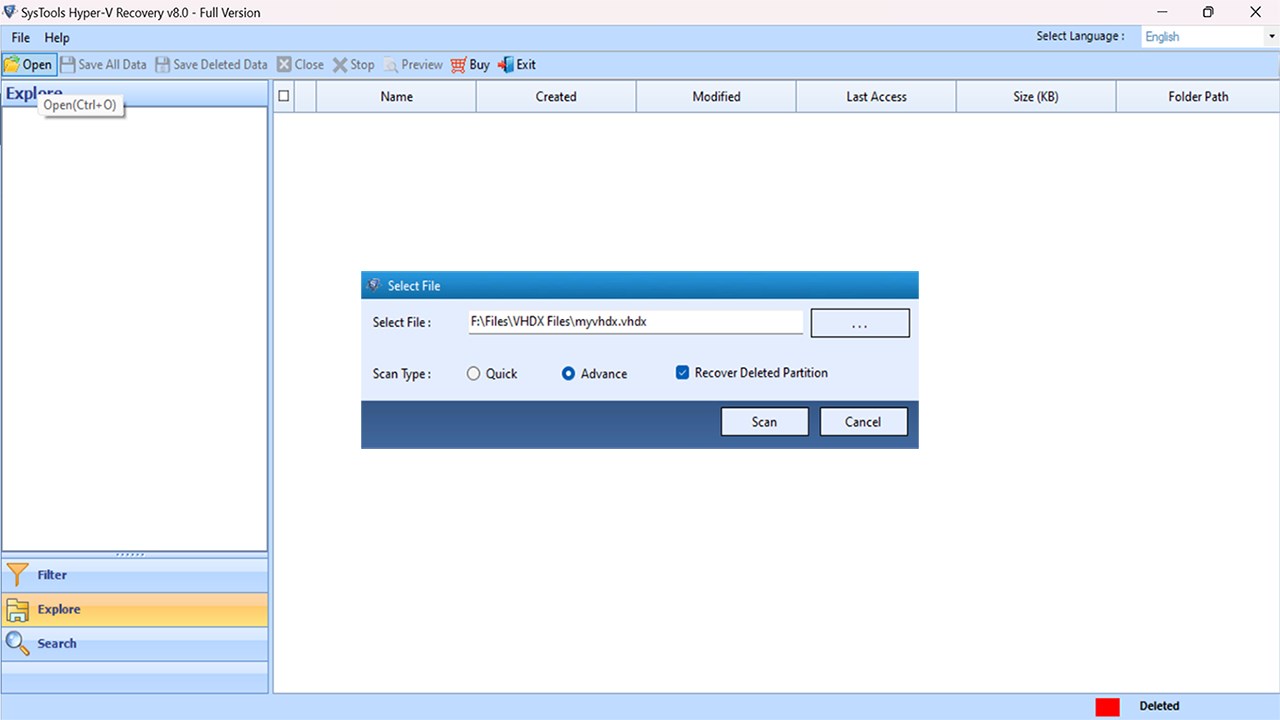Sort by the Size (KB) column header
This screenshot has width=1280, height=720.
[x=1036, y=97]
